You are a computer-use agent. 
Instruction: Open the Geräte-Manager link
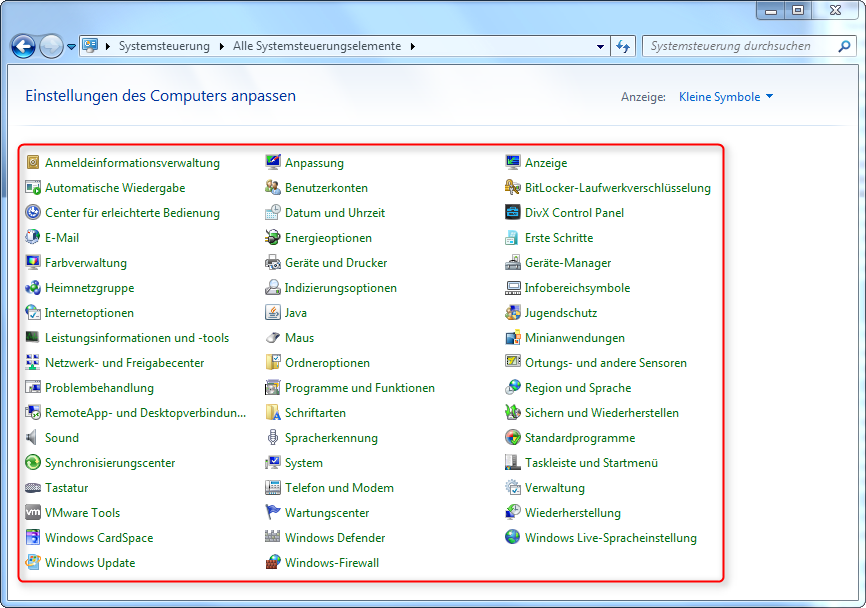tap(568, 263)
